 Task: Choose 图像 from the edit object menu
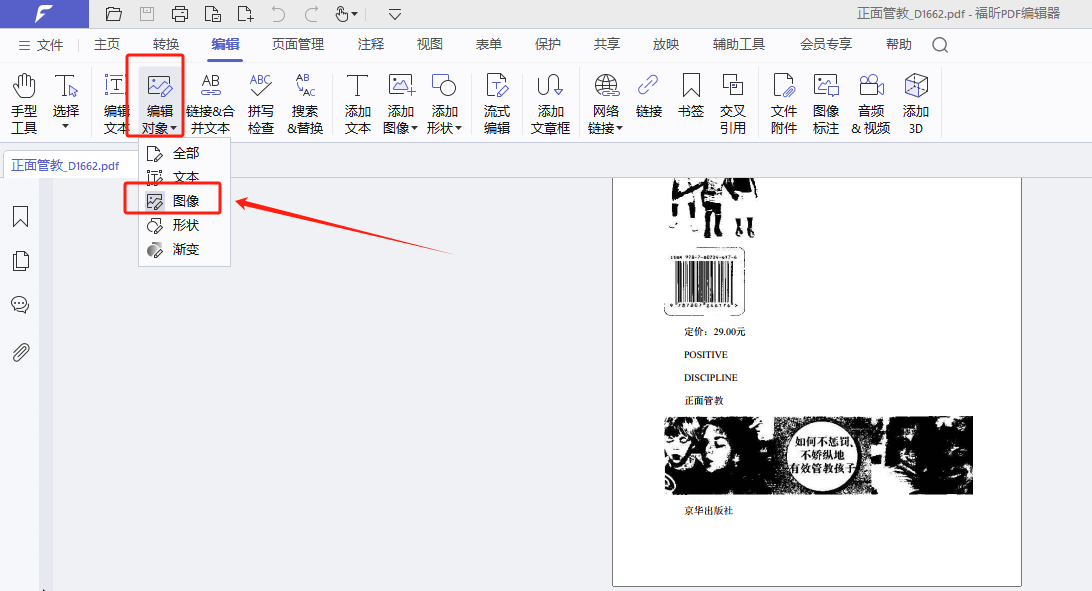coord(185,201)
